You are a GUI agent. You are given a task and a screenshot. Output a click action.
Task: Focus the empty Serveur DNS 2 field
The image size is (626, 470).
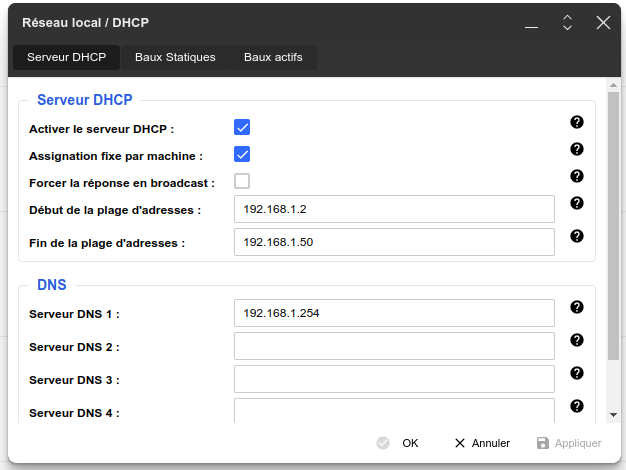click(394, 346)
